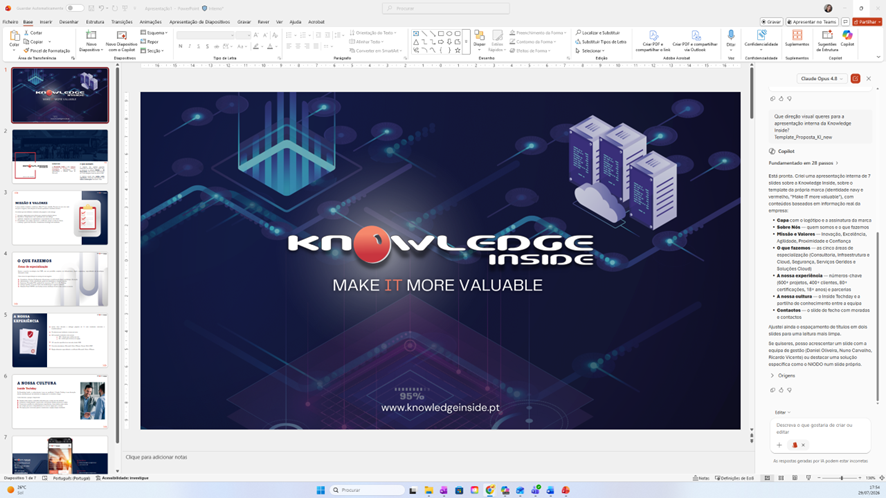Expand Fundamentado em 28 passos

pos(803,163)
